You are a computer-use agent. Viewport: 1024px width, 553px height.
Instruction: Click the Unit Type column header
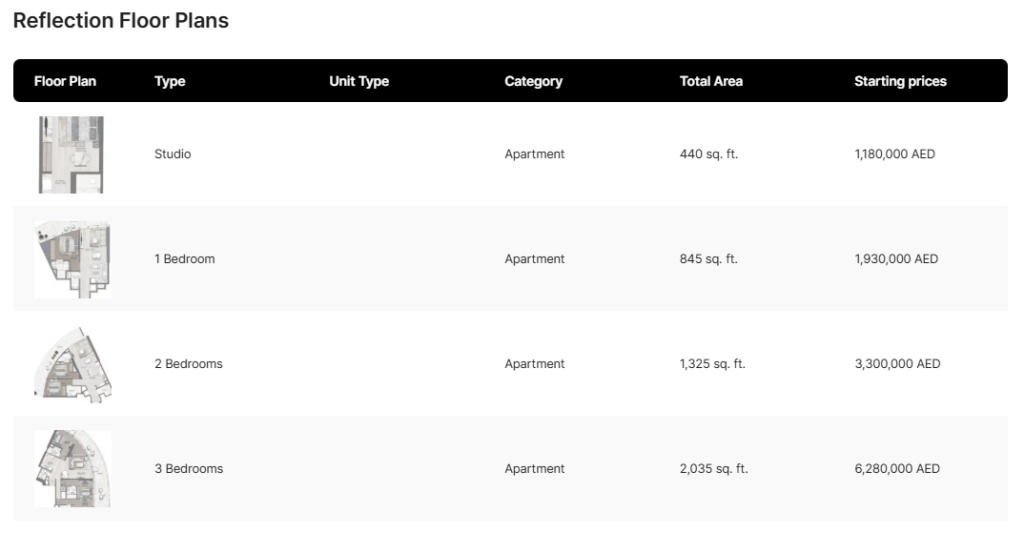[x=359, y=81]
